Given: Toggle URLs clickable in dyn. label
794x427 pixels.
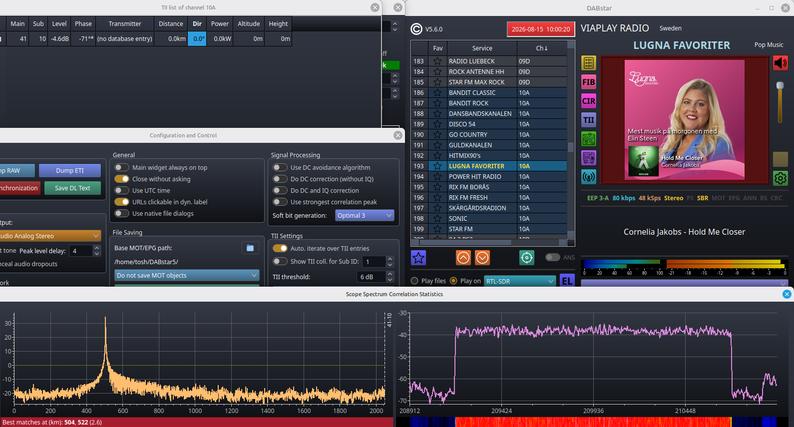Looking at the screenshot, I should [121, 202].
